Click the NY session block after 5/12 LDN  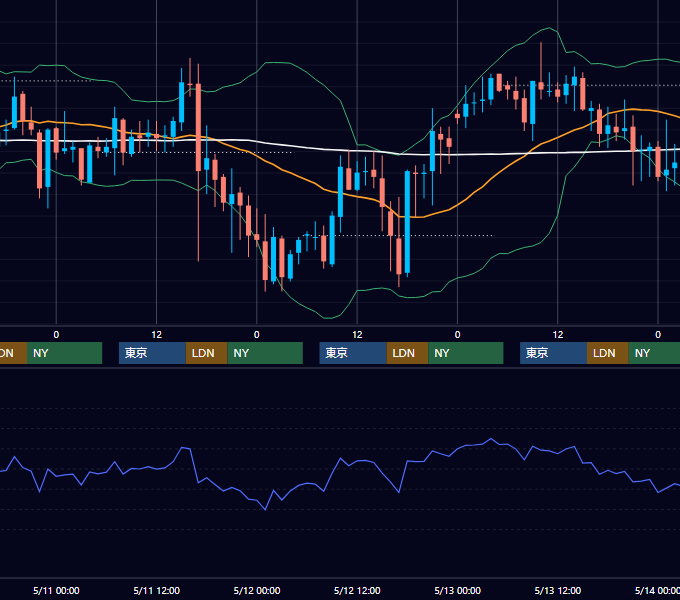[x=466, y=353]
